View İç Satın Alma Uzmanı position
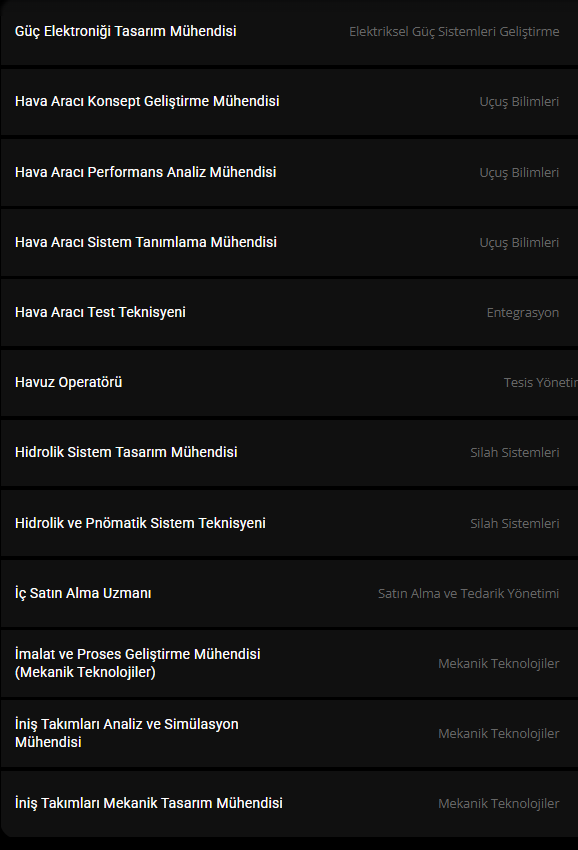The image size is (578, 850). tap(289, 593)
